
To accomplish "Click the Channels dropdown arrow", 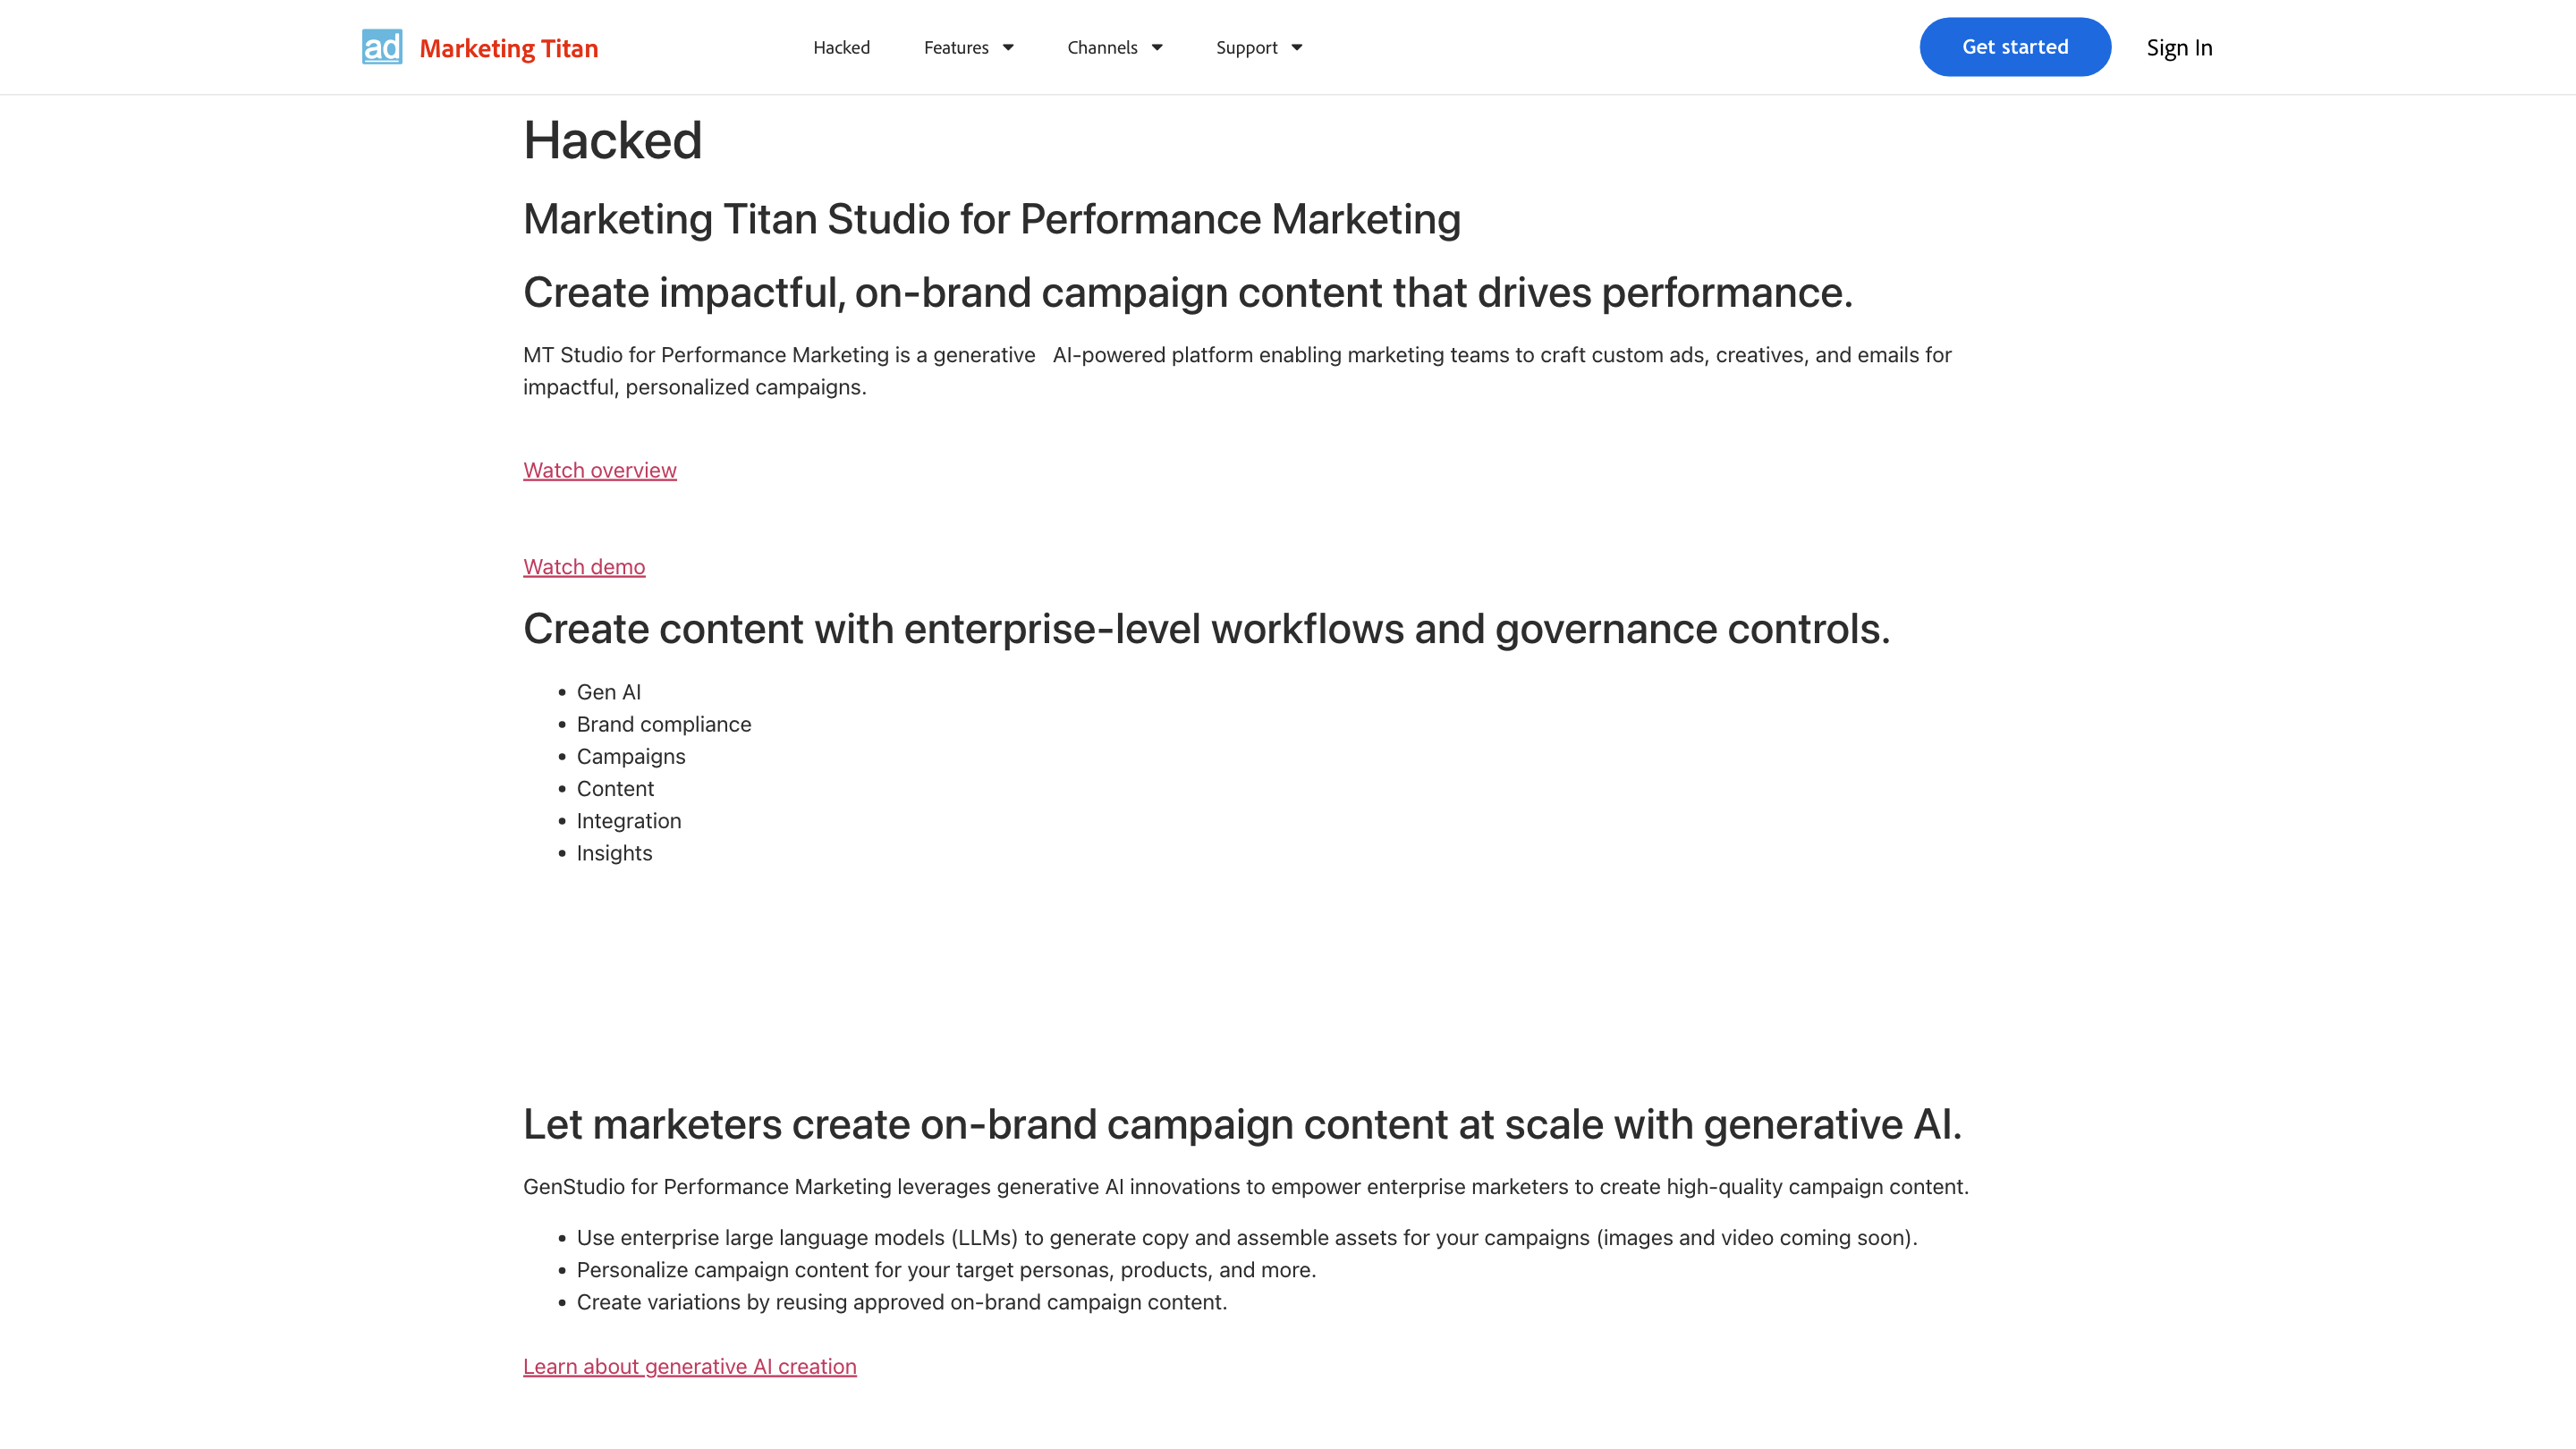I will coord(1157,47).
